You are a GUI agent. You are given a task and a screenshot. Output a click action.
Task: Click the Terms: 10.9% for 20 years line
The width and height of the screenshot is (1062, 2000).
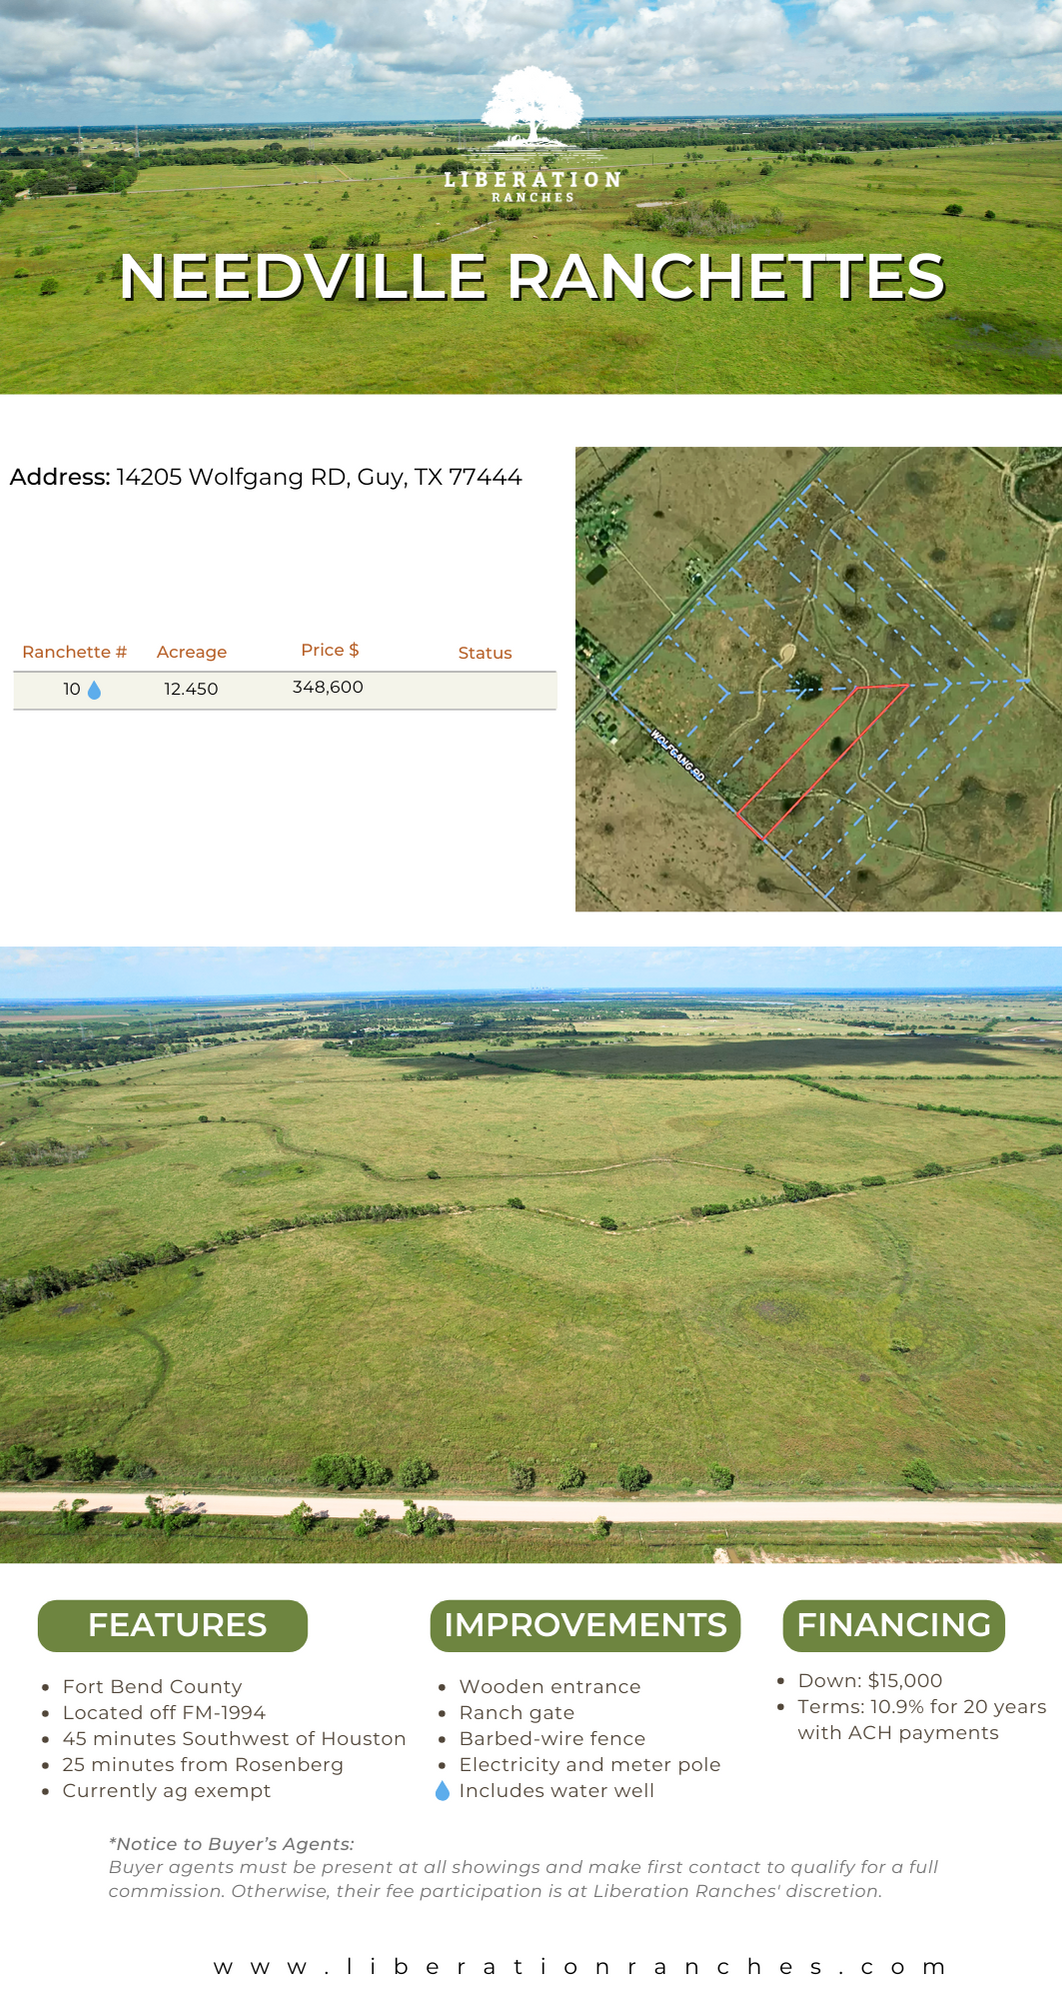922,1707
